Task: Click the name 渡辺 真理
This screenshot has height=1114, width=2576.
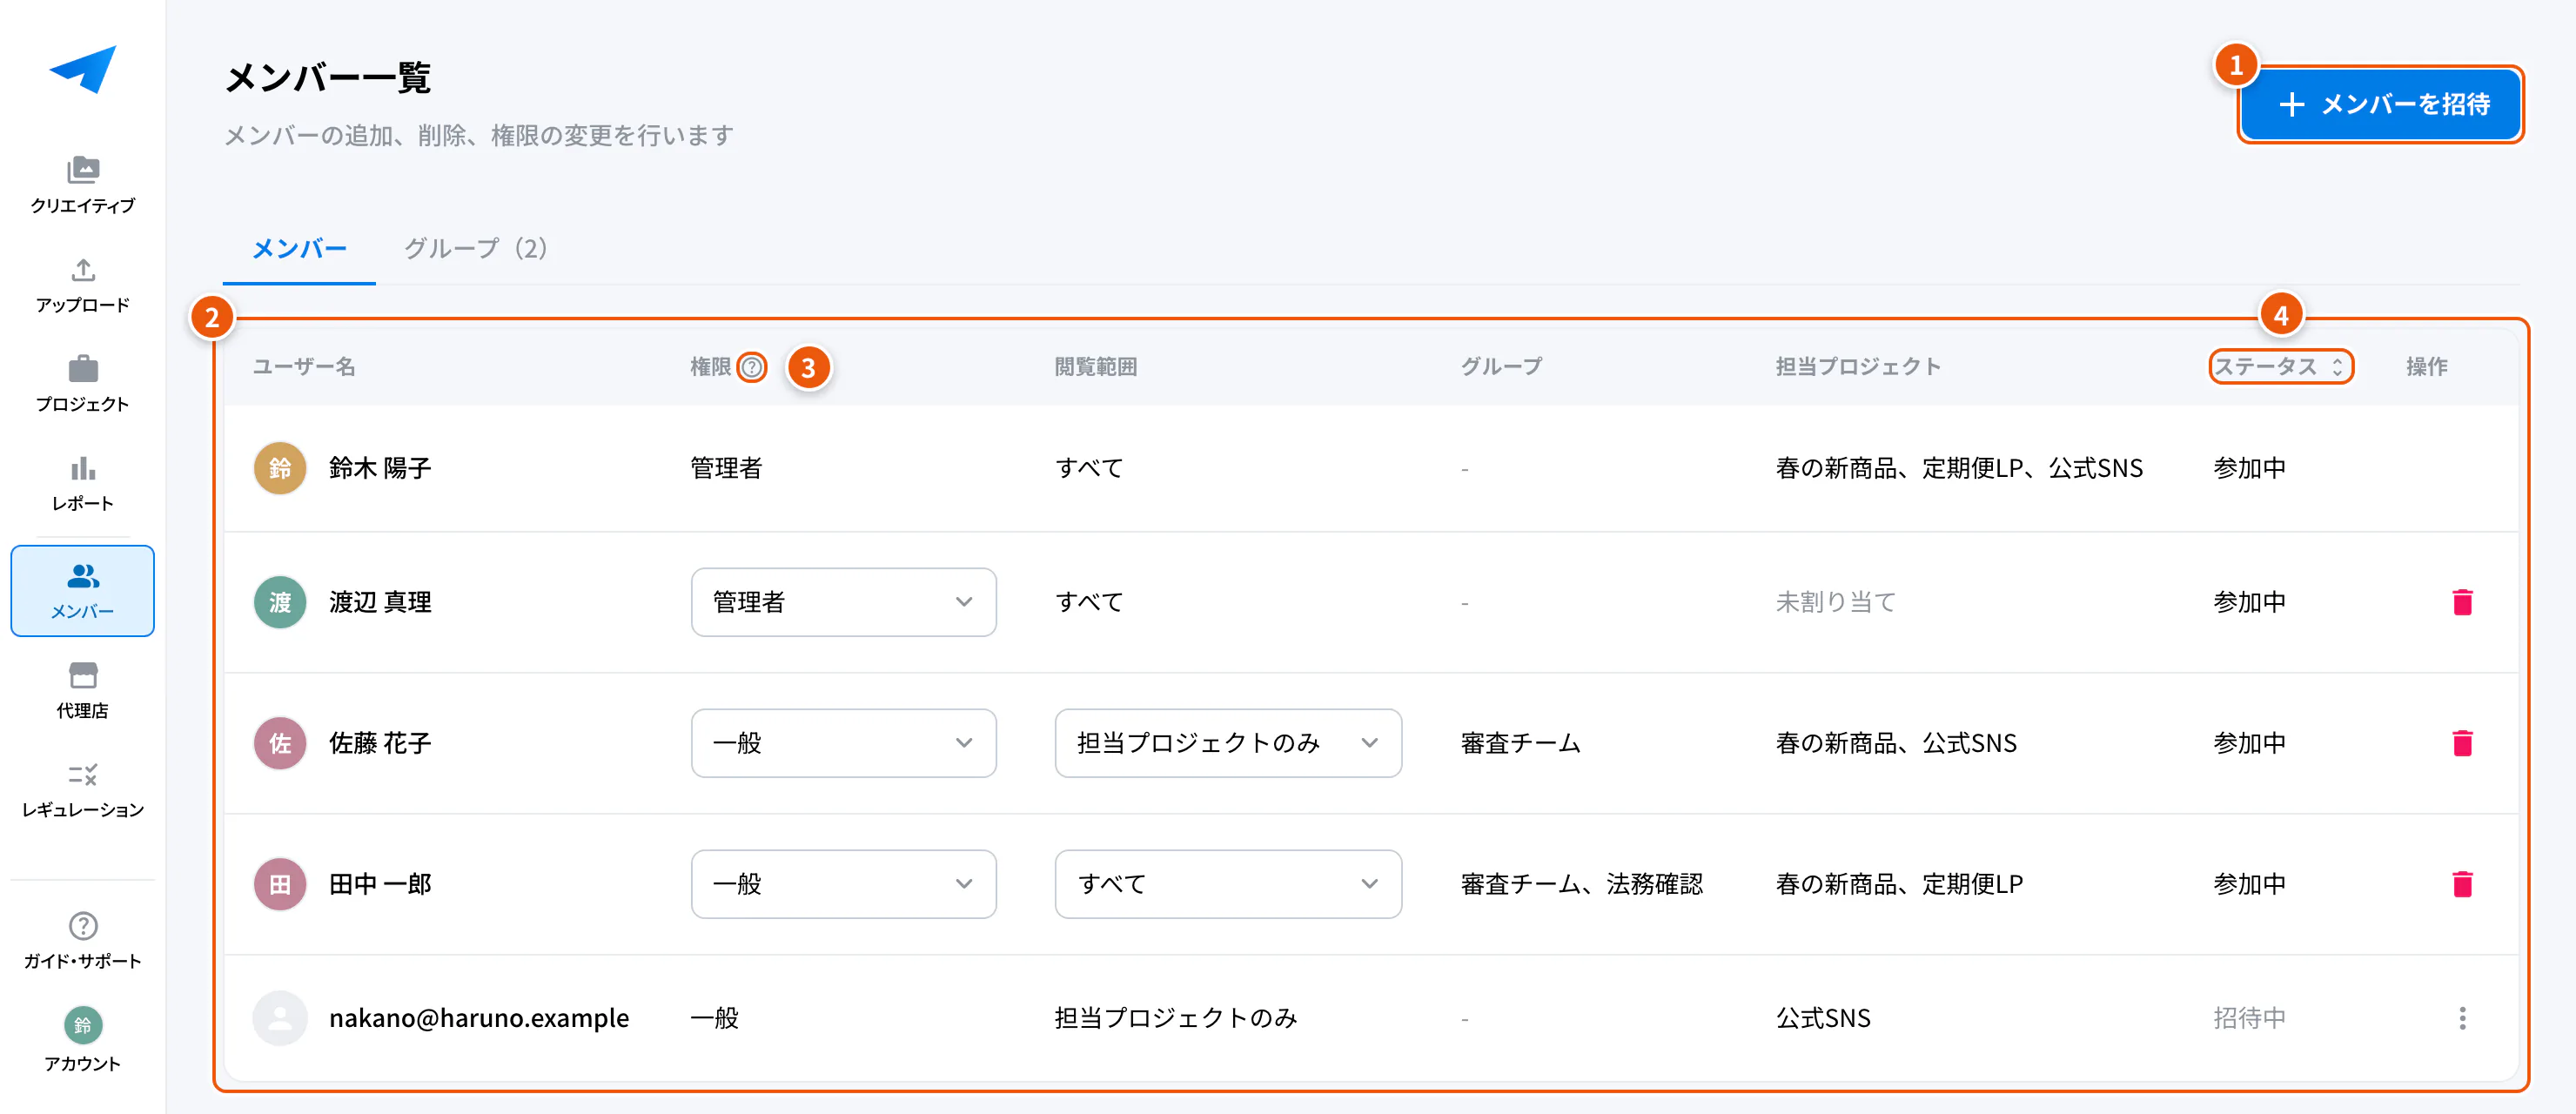Action: point(380,602)
